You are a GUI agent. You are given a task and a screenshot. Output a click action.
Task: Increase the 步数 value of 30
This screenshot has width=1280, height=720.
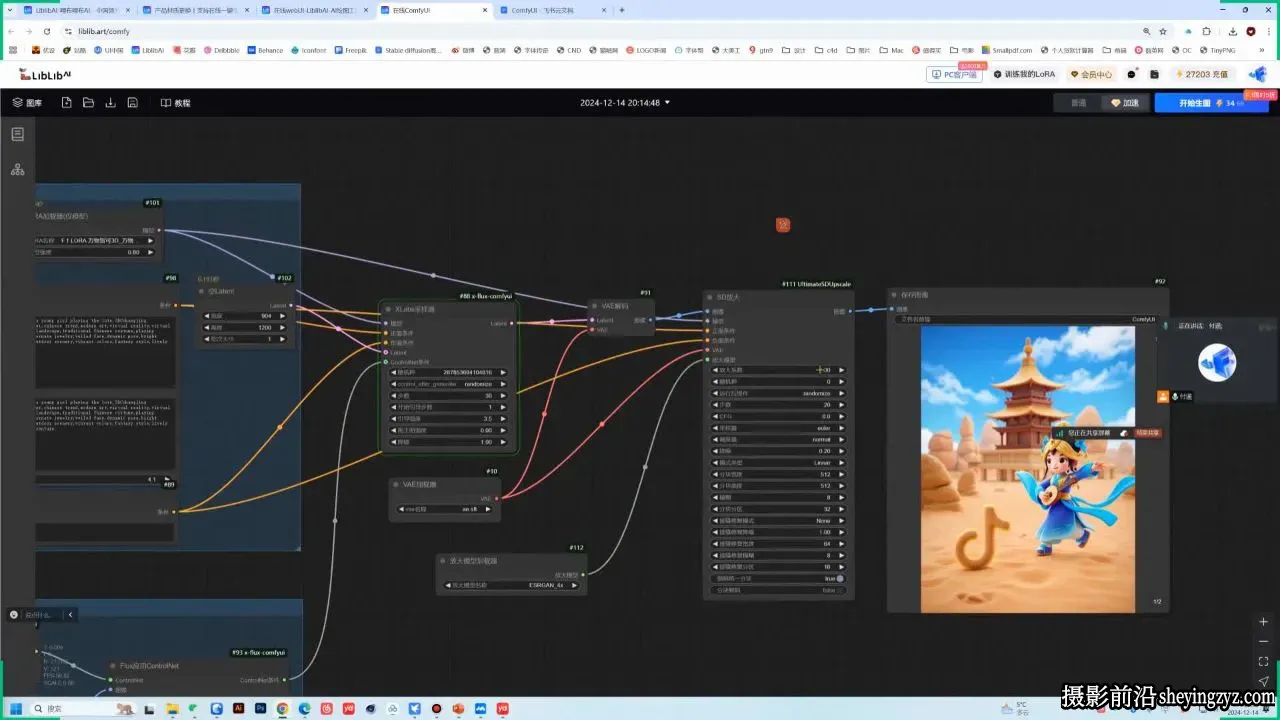pyautogui.click(x=503, y=396)
